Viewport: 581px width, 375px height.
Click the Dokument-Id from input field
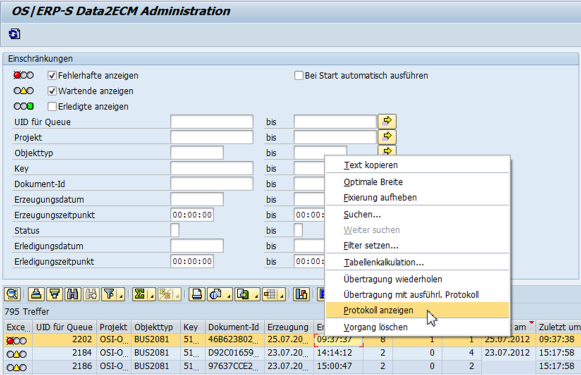(x=212, y=184)
